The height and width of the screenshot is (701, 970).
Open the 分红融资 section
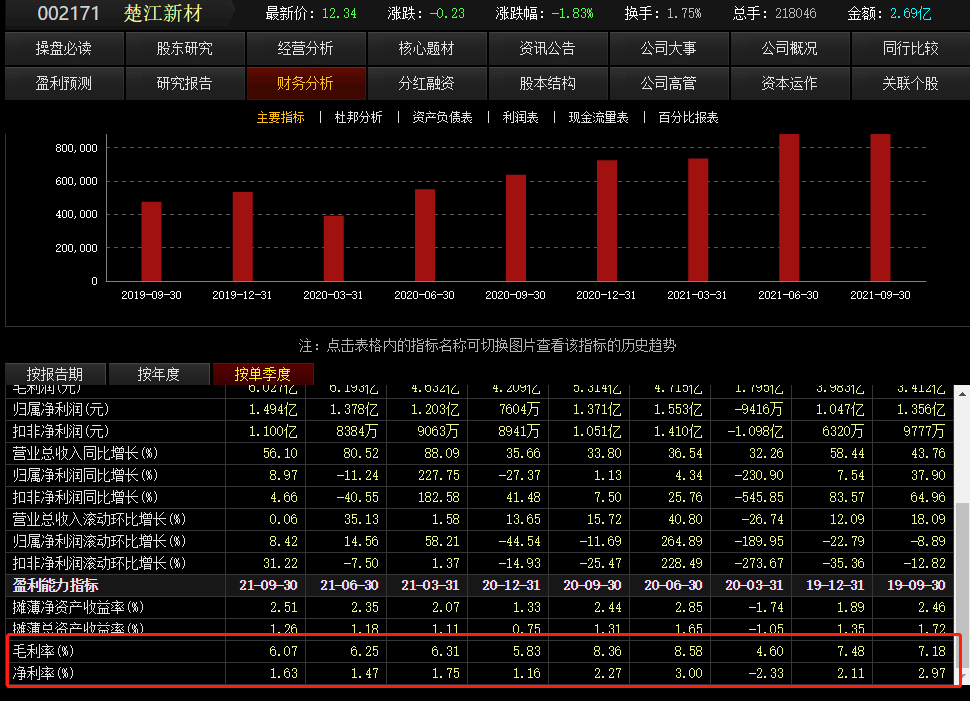tap(425, 84)
